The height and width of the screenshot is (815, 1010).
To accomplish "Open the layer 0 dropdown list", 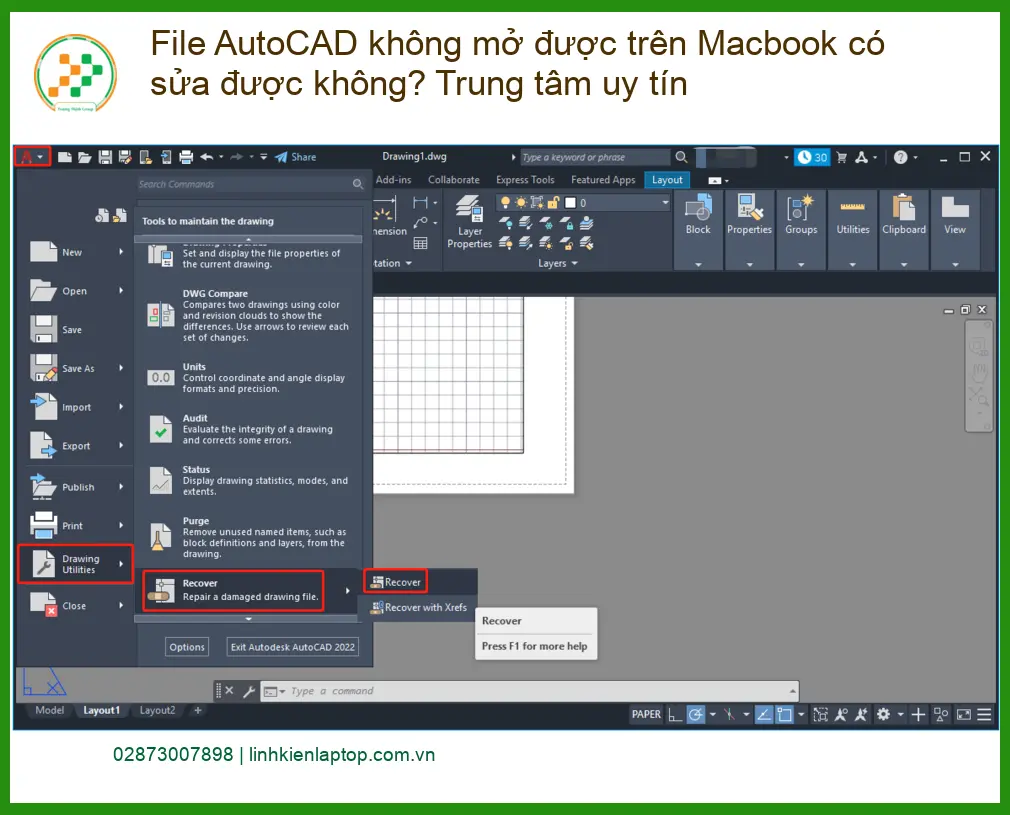I will coord(665,203).
